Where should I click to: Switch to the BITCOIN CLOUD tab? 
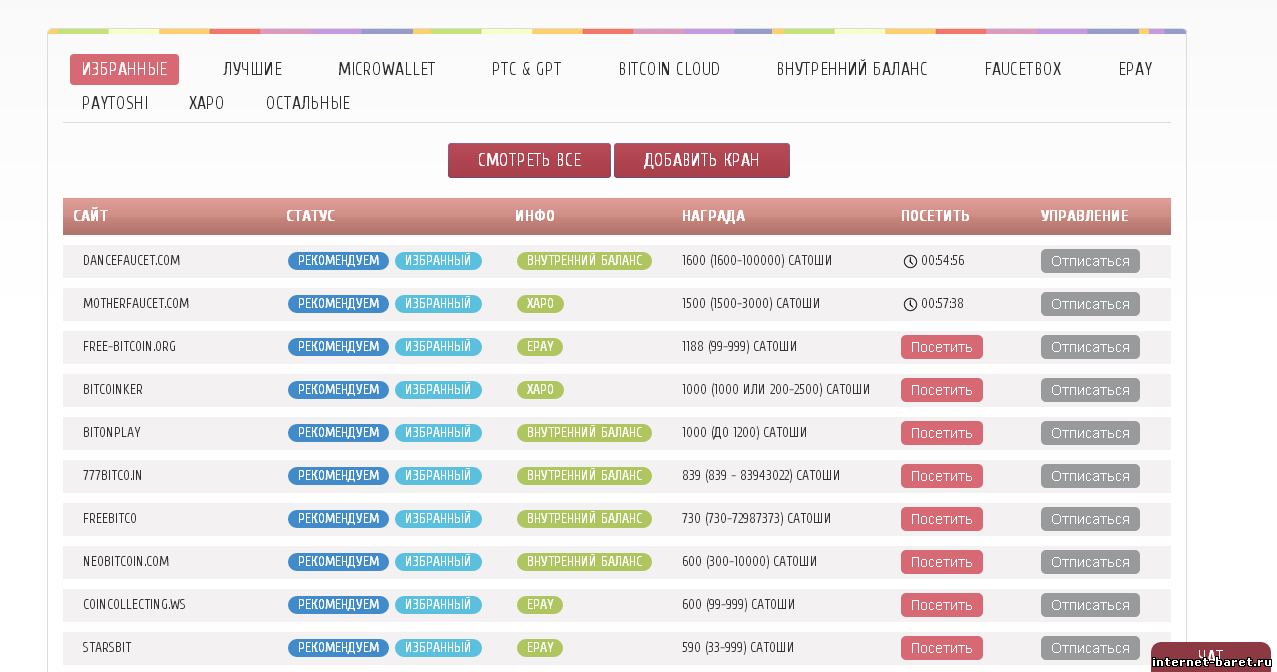pos(669,70)
